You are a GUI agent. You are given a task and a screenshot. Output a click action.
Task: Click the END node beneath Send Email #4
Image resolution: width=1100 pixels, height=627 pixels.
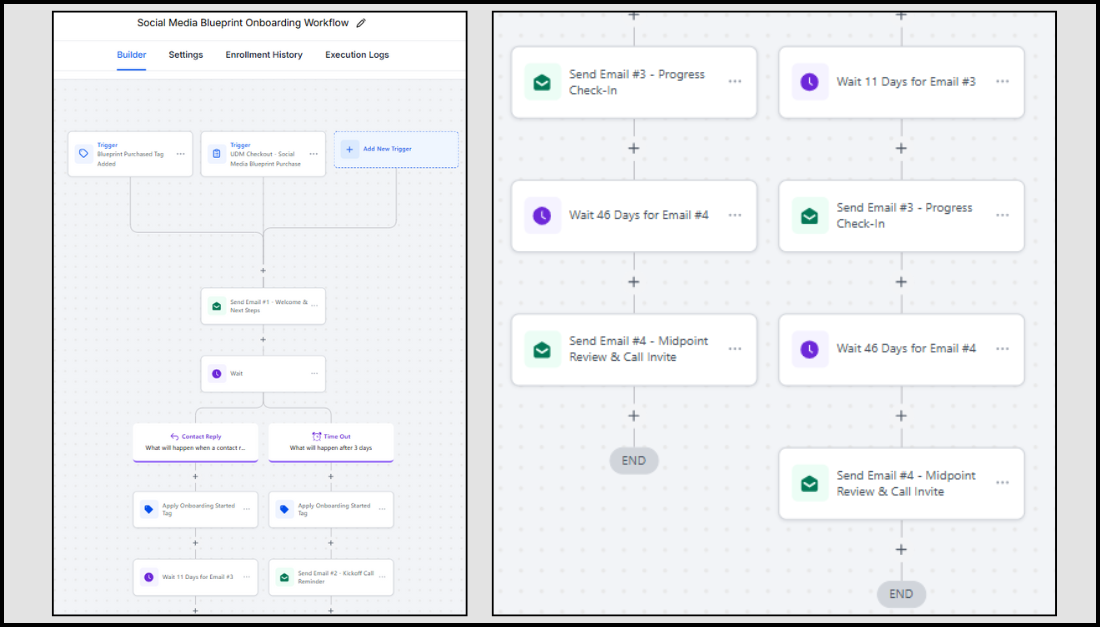(x=901, y=593)
